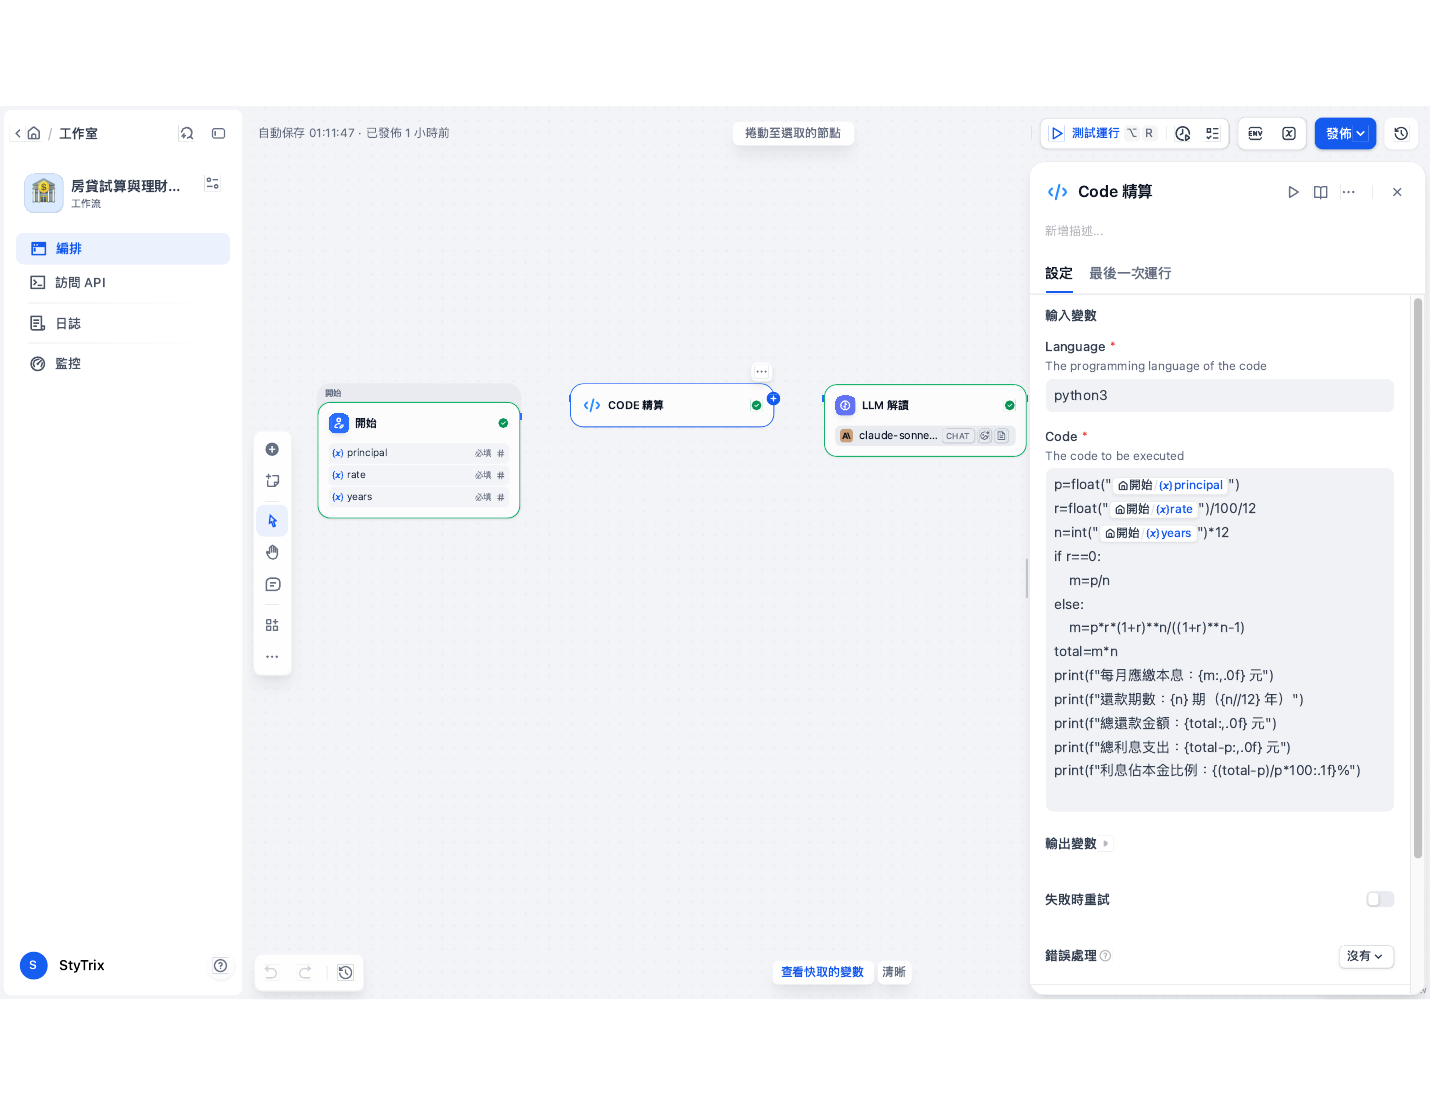Click 捲動至選取的節點 button
This screenshot has width=1430, height=1105.
pos(793,133)
